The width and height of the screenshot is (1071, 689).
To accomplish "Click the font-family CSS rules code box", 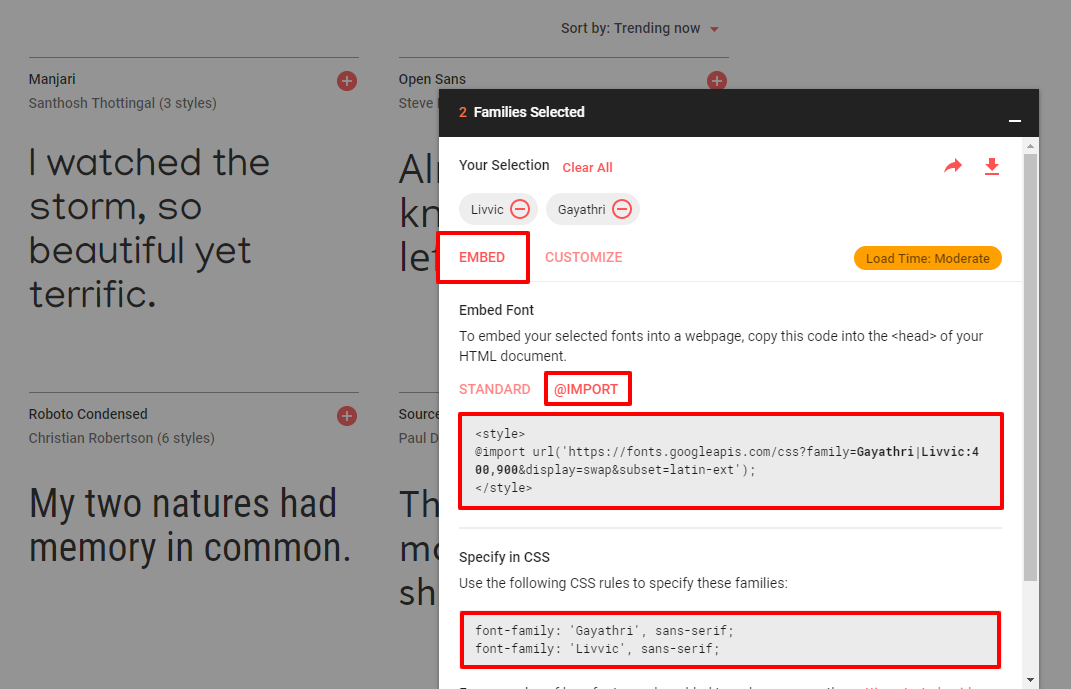I will [730, 640].
